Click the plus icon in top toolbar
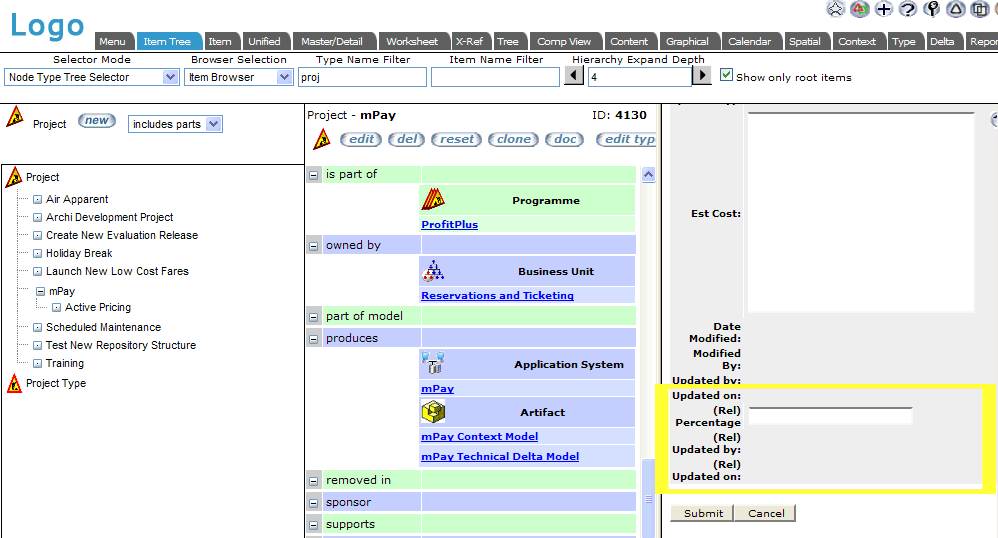 [x=883, y=9]
